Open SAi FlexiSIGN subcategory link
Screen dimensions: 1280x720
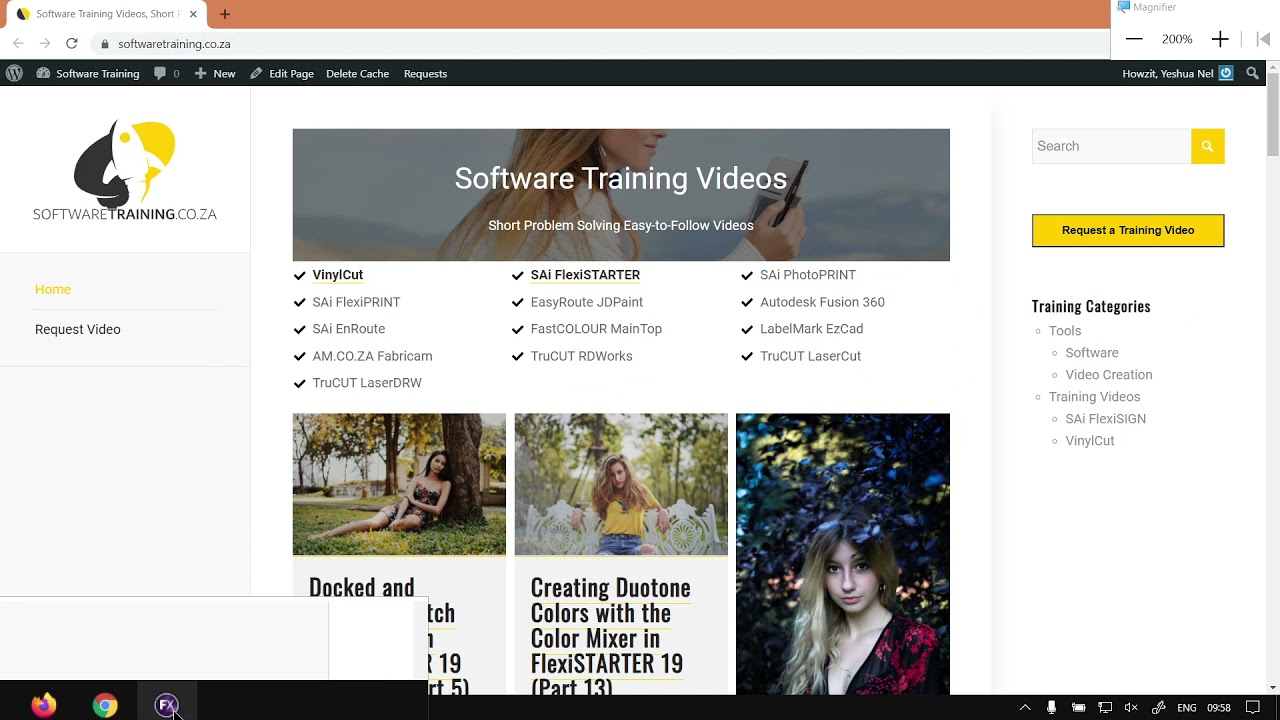[x=1105, y=419]
